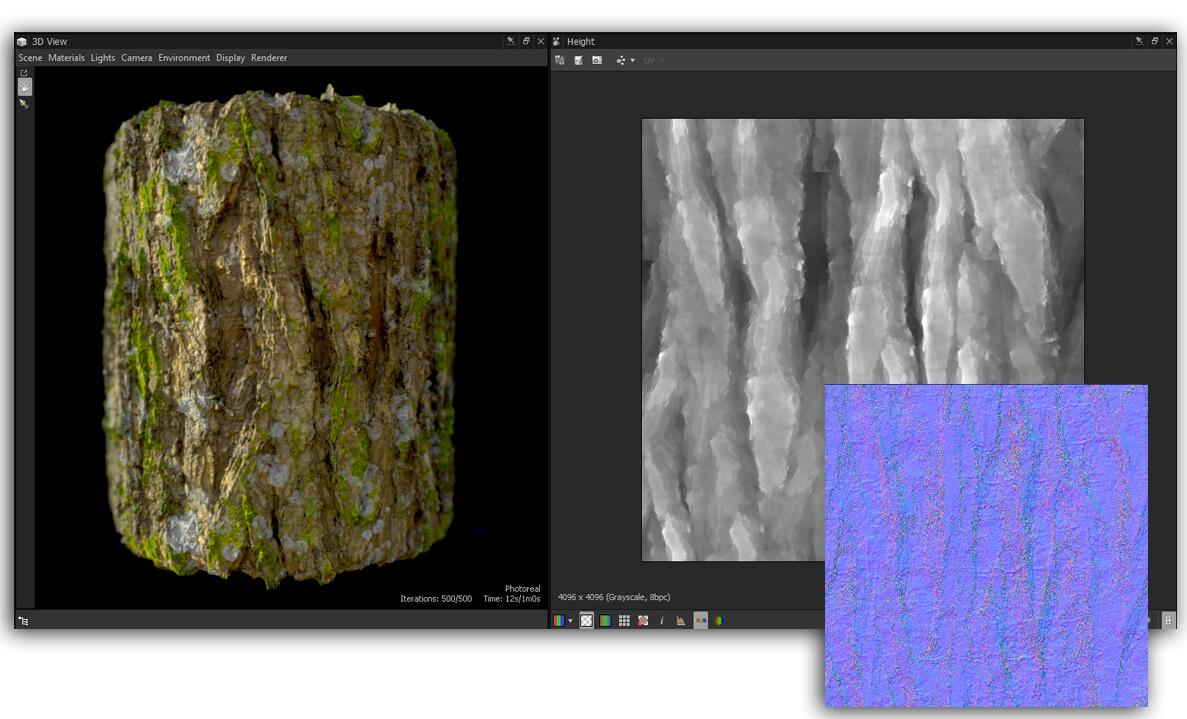Click the last colored icon in Height bottom bar
This screenshot has height=719, width=1187.
click(719, 621)
